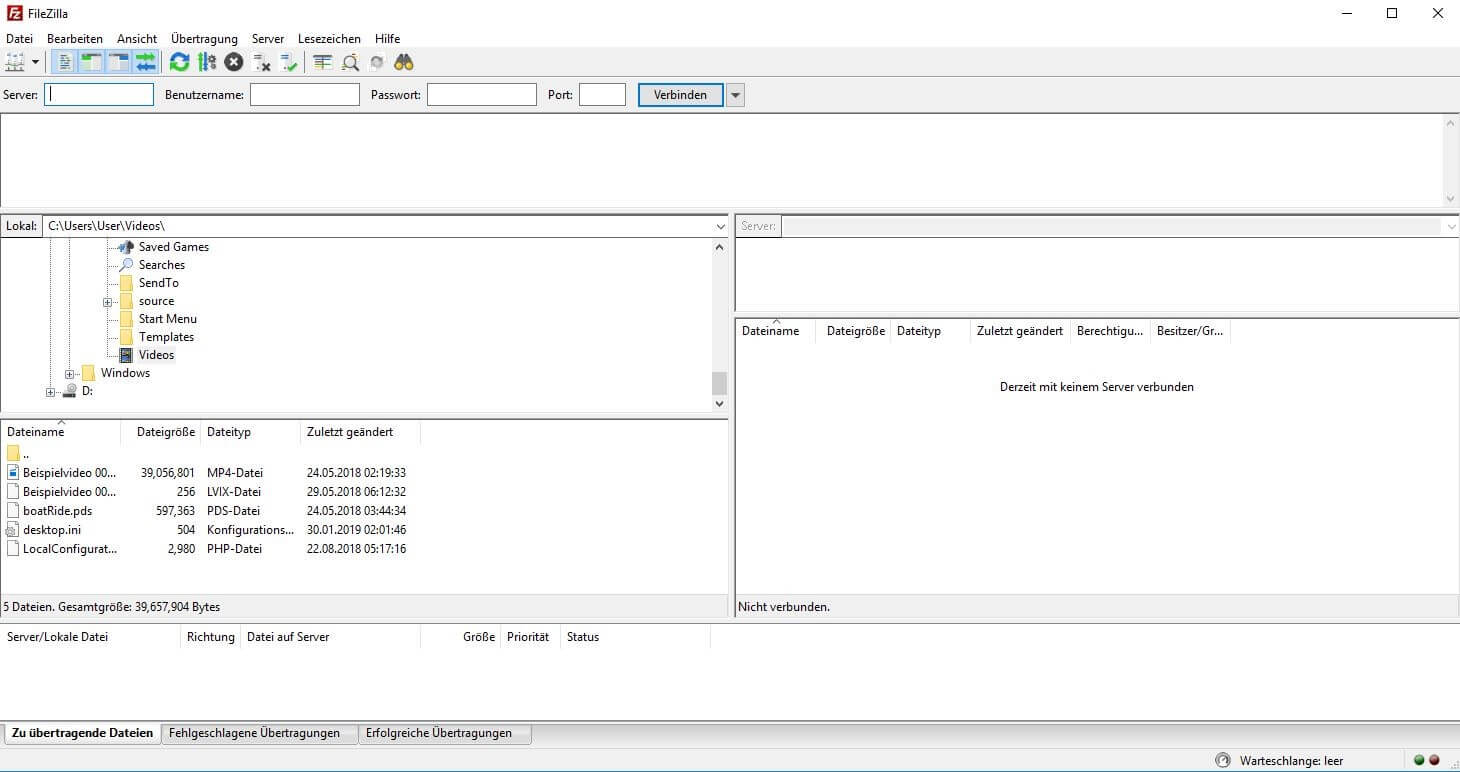Toggle the local directory tree view
Viewport: 1460px width, 772px height.
pos(92,62)
